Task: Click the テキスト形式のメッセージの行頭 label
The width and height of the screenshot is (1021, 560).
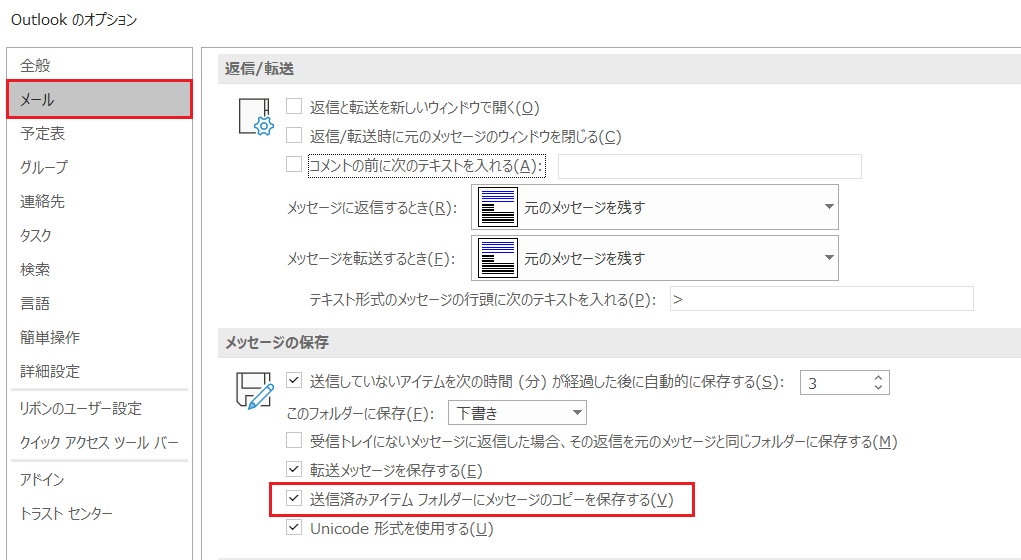Action: tap(483, 300)
